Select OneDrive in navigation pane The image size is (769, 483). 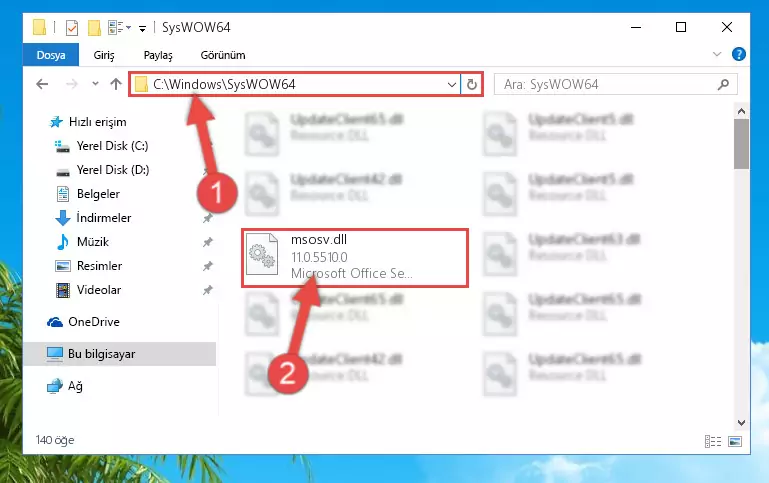[x=94, y=322]
